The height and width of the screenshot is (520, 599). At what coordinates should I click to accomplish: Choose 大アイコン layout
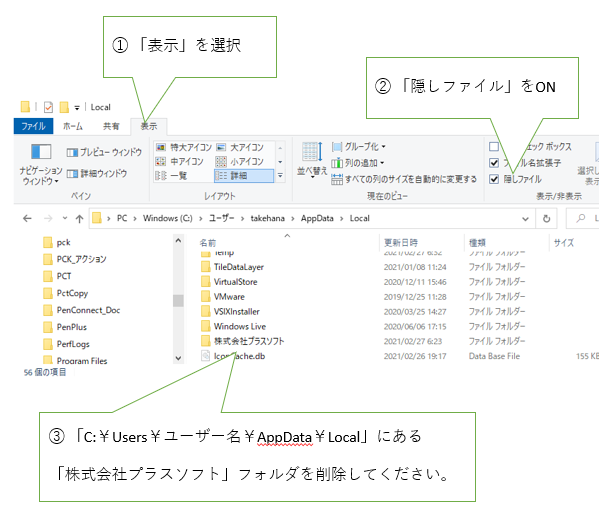click(x=240, y=147)
